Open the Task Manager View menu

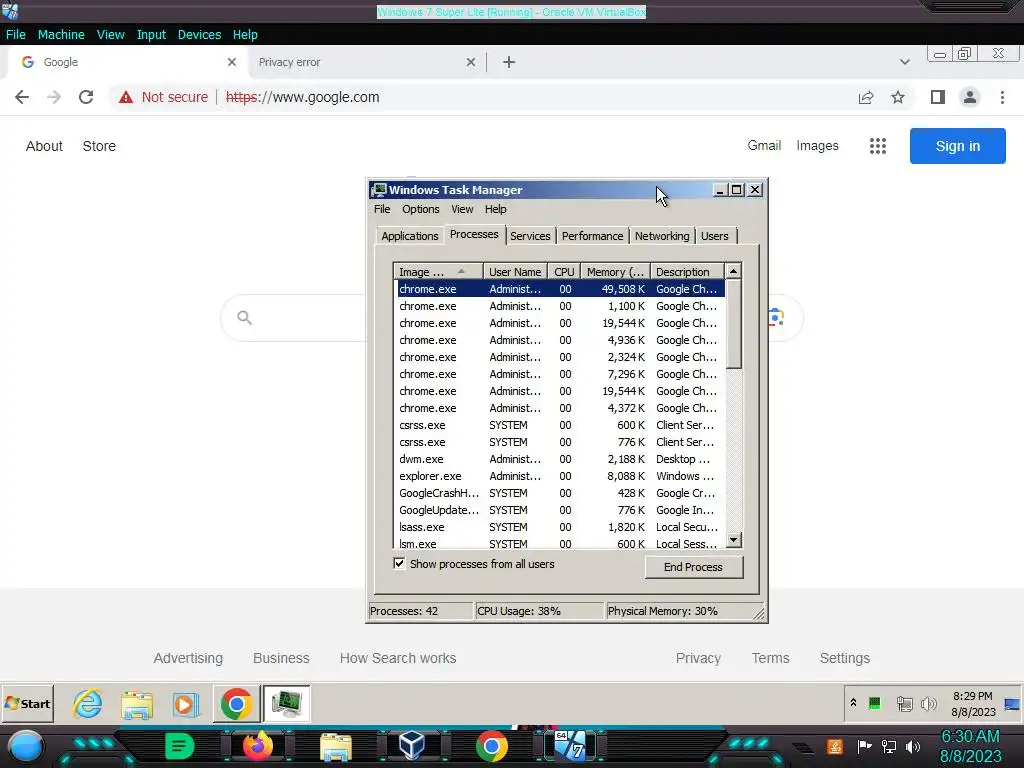[x=462, y=209]
